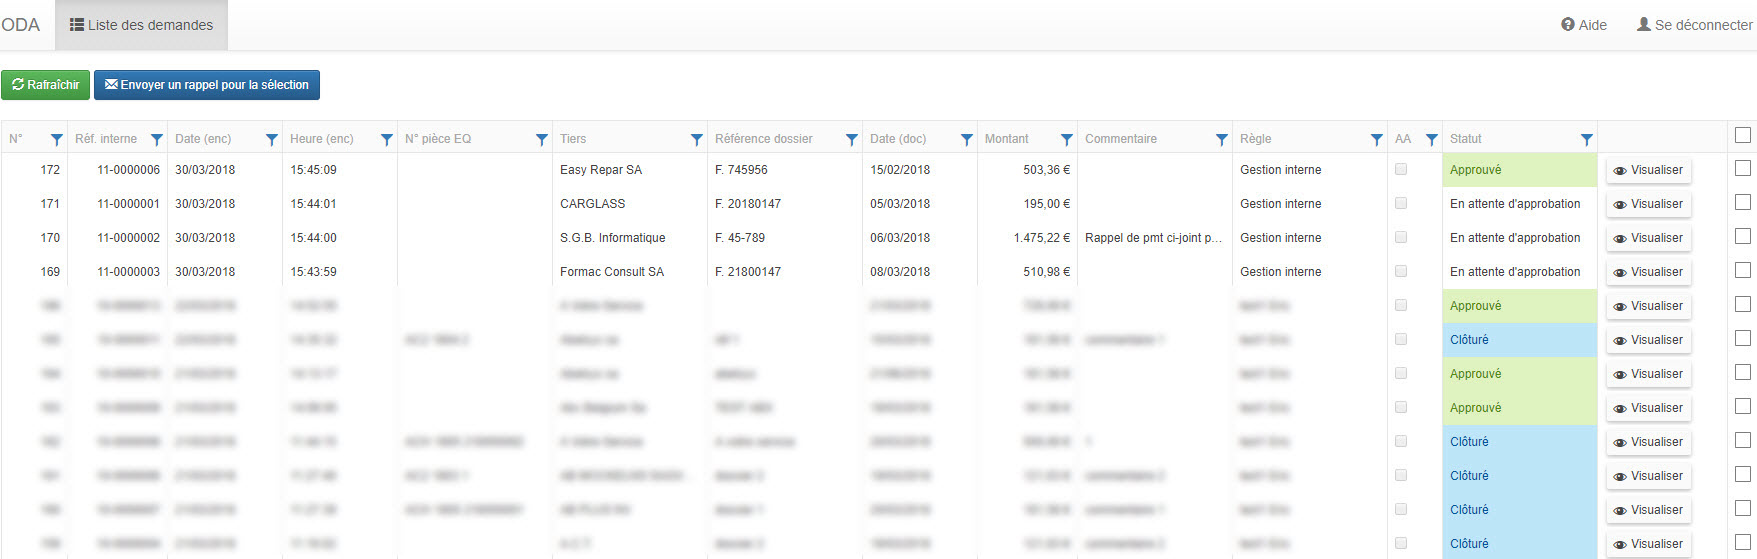Click the filter icon for Date (enc)

pos(272,140)
